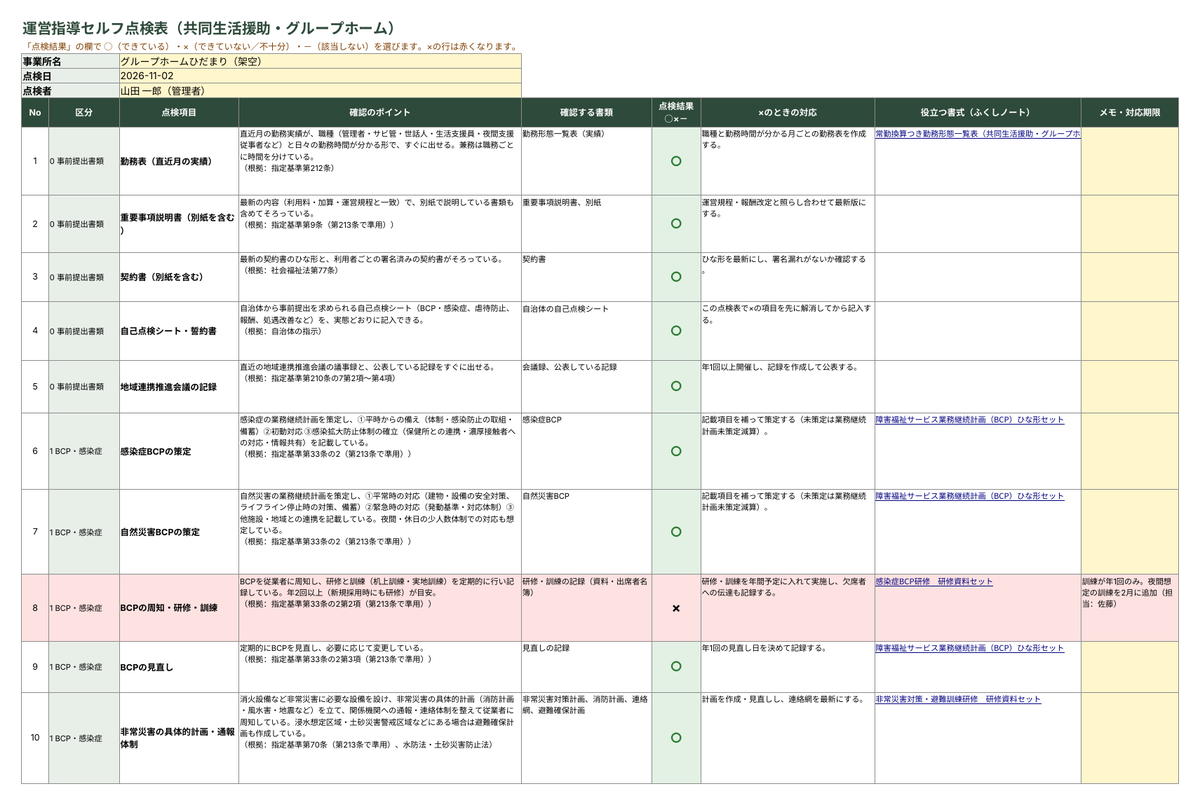
Task: Select the 点検結果 cell for row 10
Action: click(x=676, y=737)
